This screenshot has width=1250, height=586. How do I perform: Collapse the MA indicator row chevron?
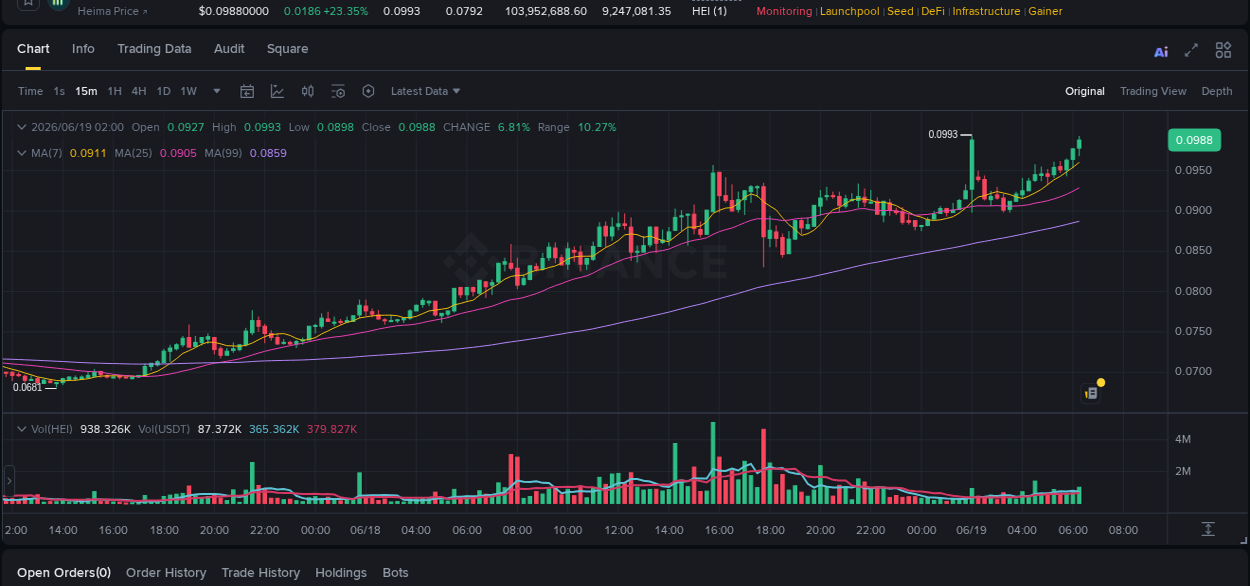point(21,153)
